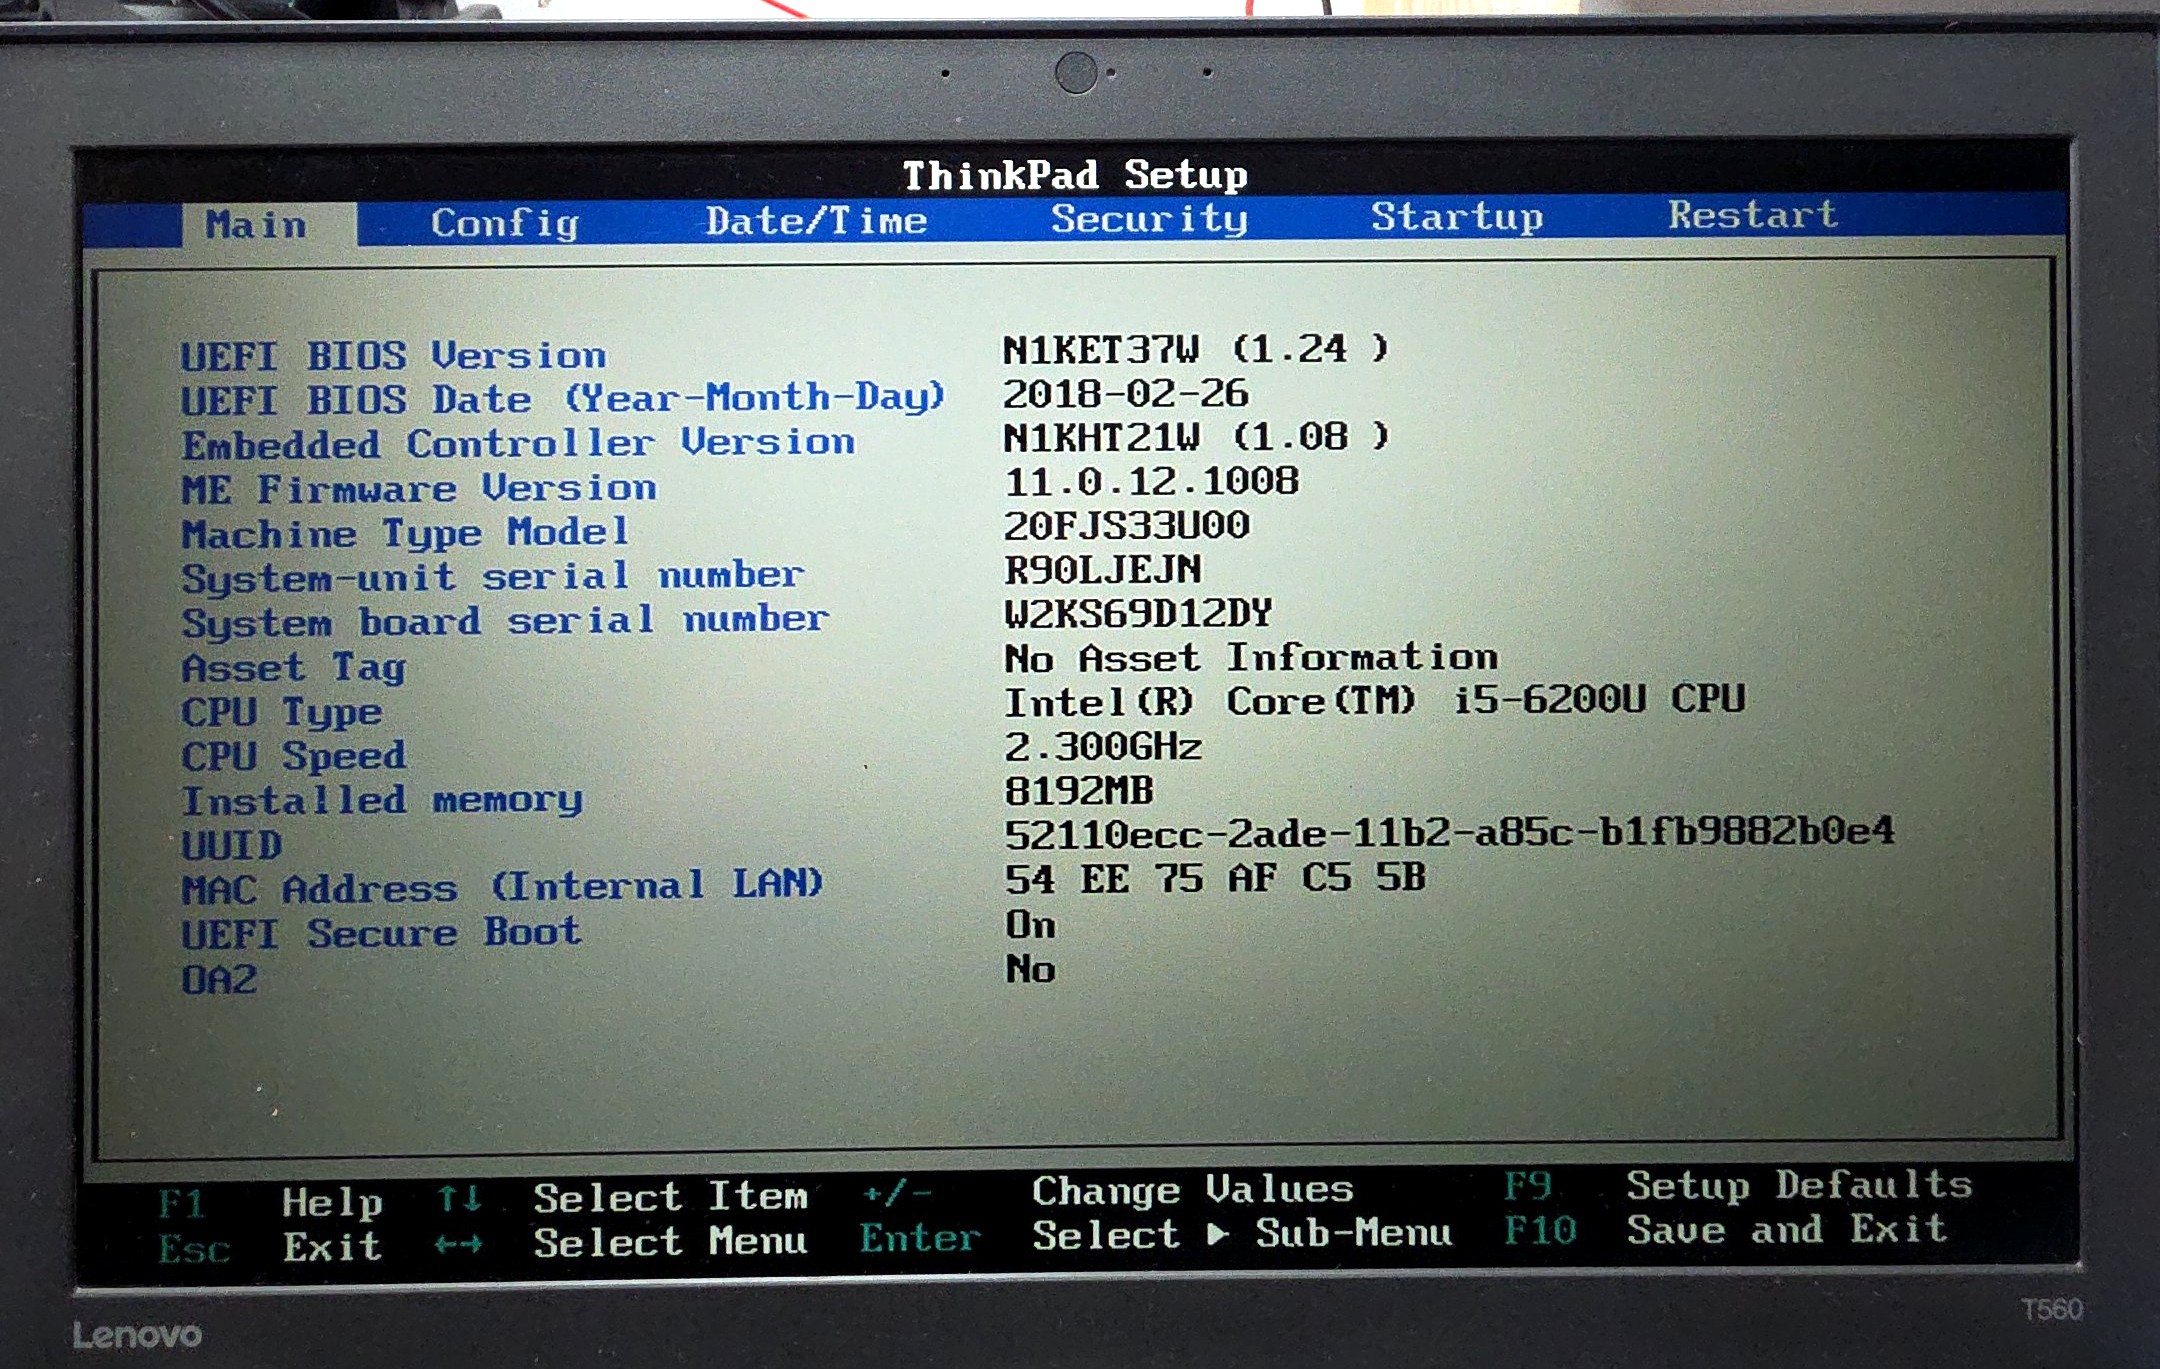
Task: Click serial value R90LJEJN
Action: pos(1102,570)
